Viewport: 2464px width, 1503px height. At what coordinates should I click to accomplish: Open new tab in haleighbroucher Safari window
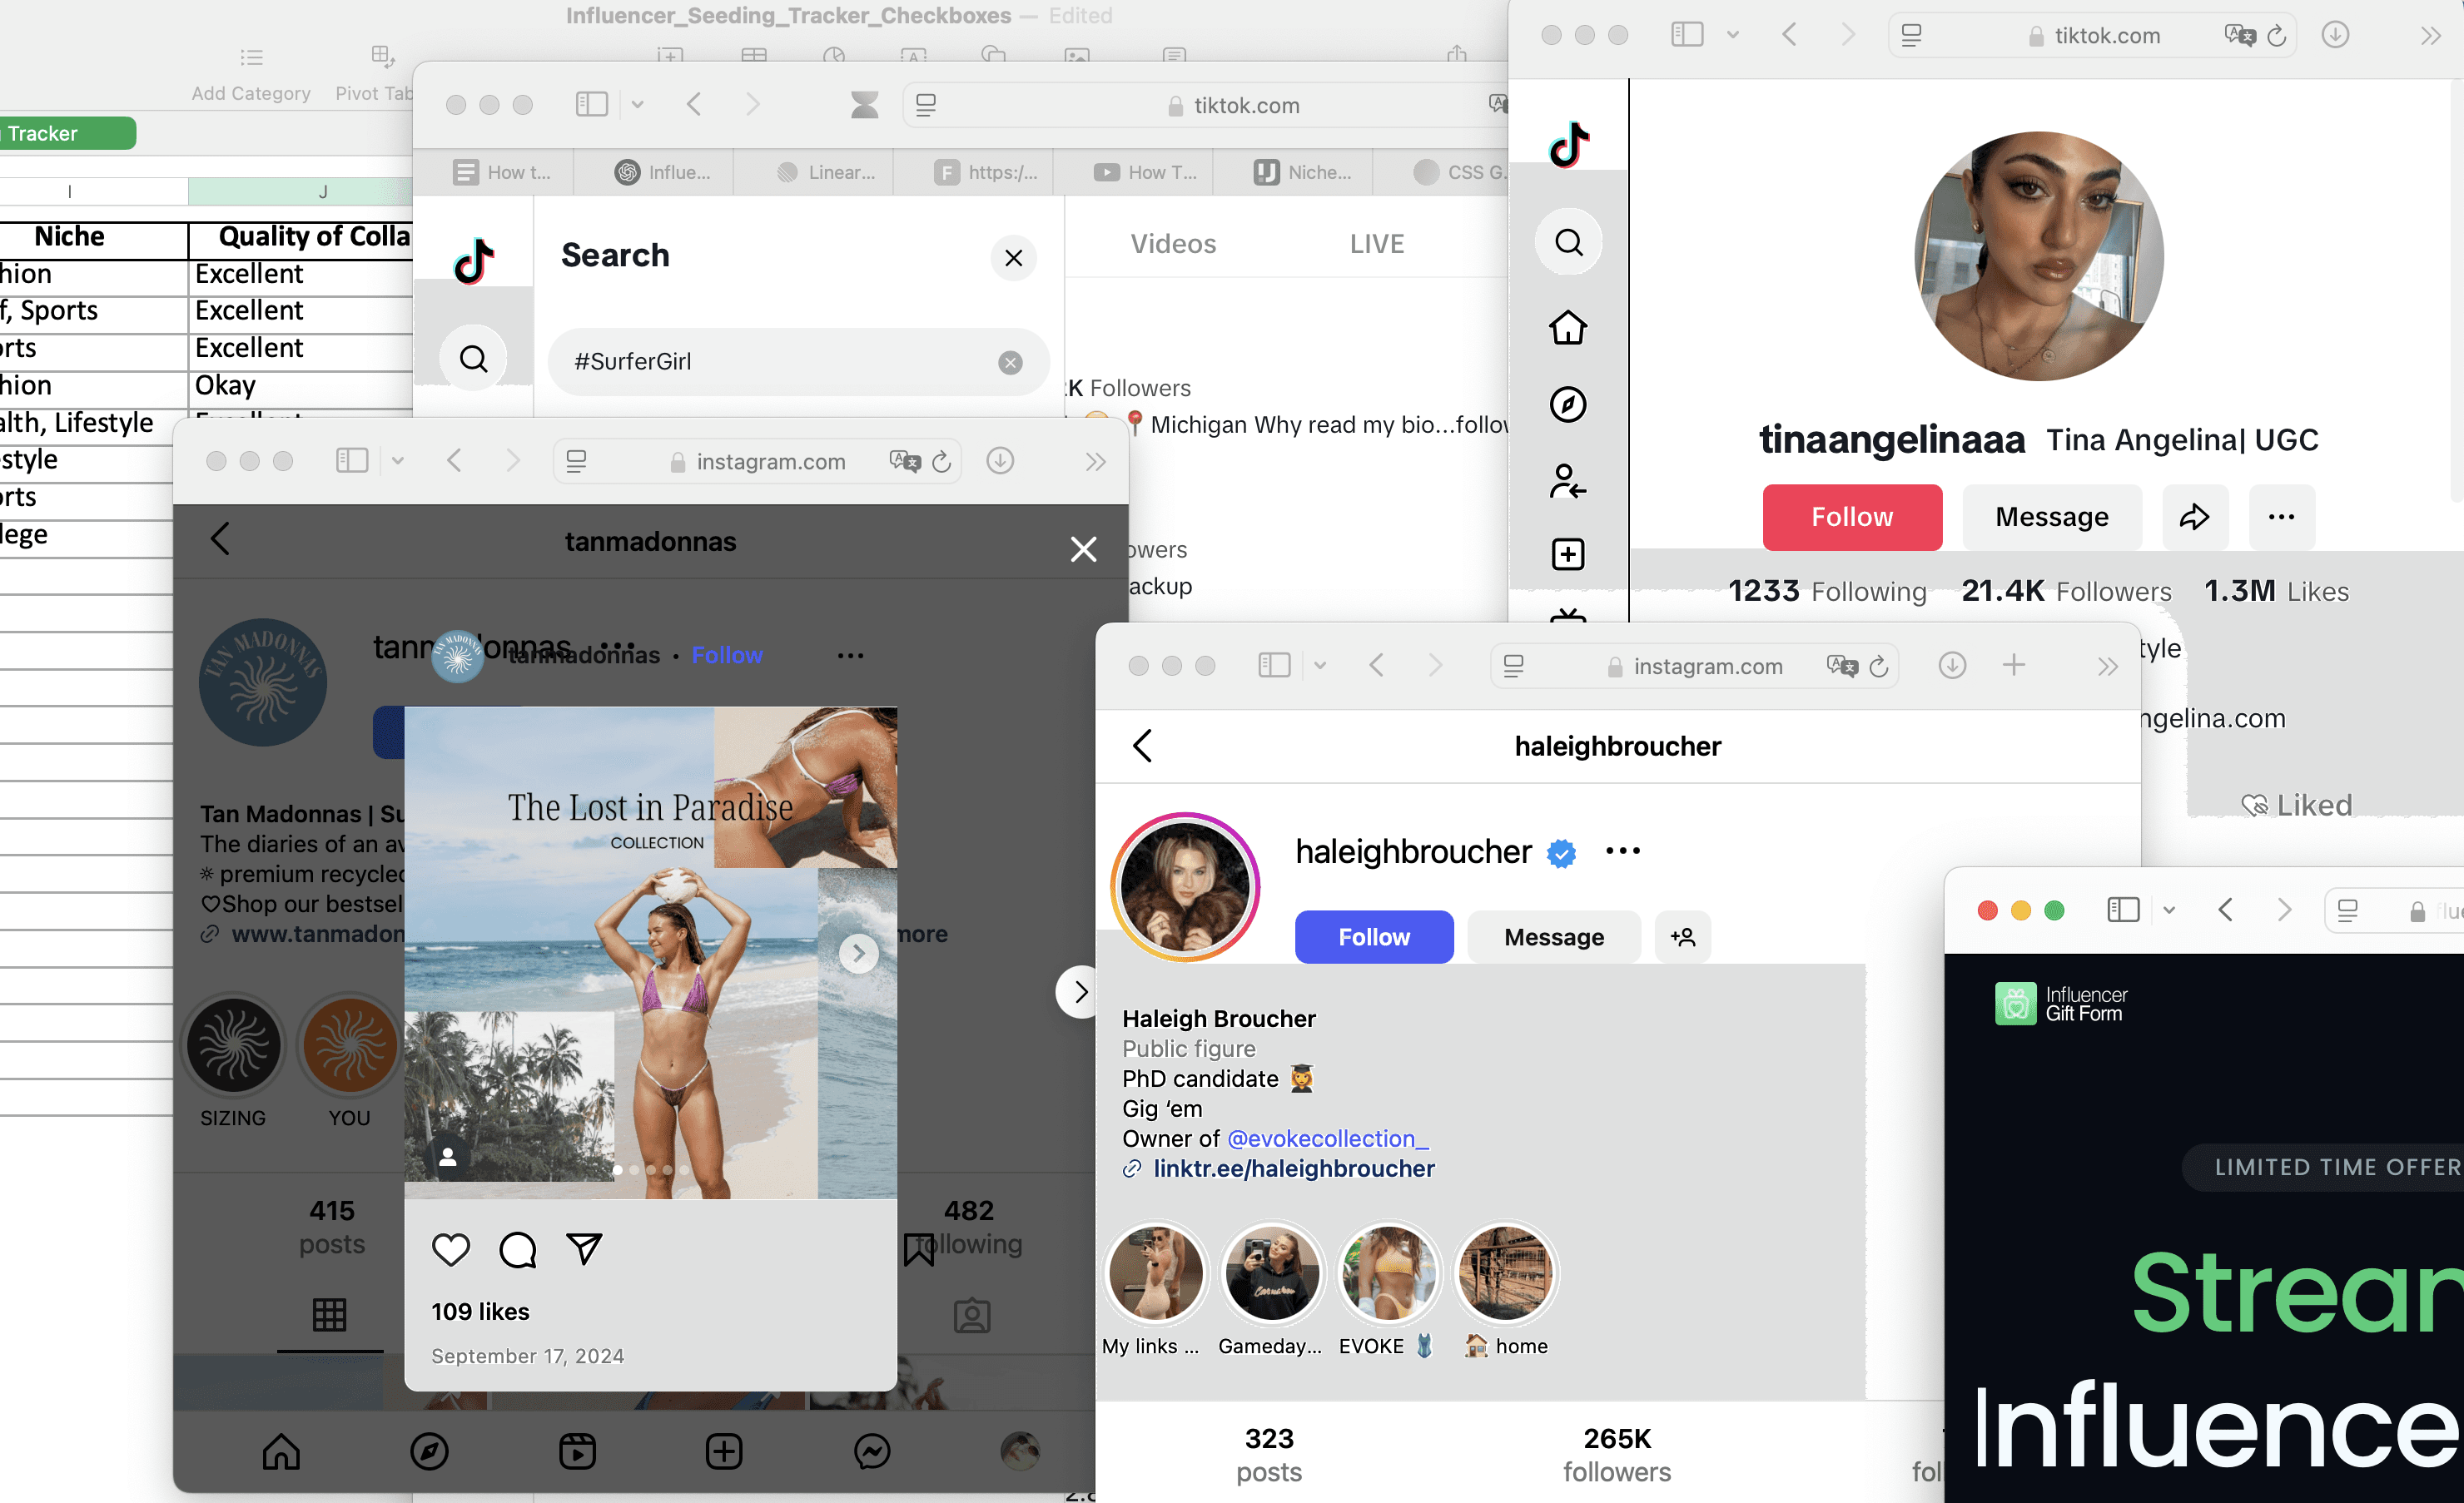click(x=2014, y=665)
